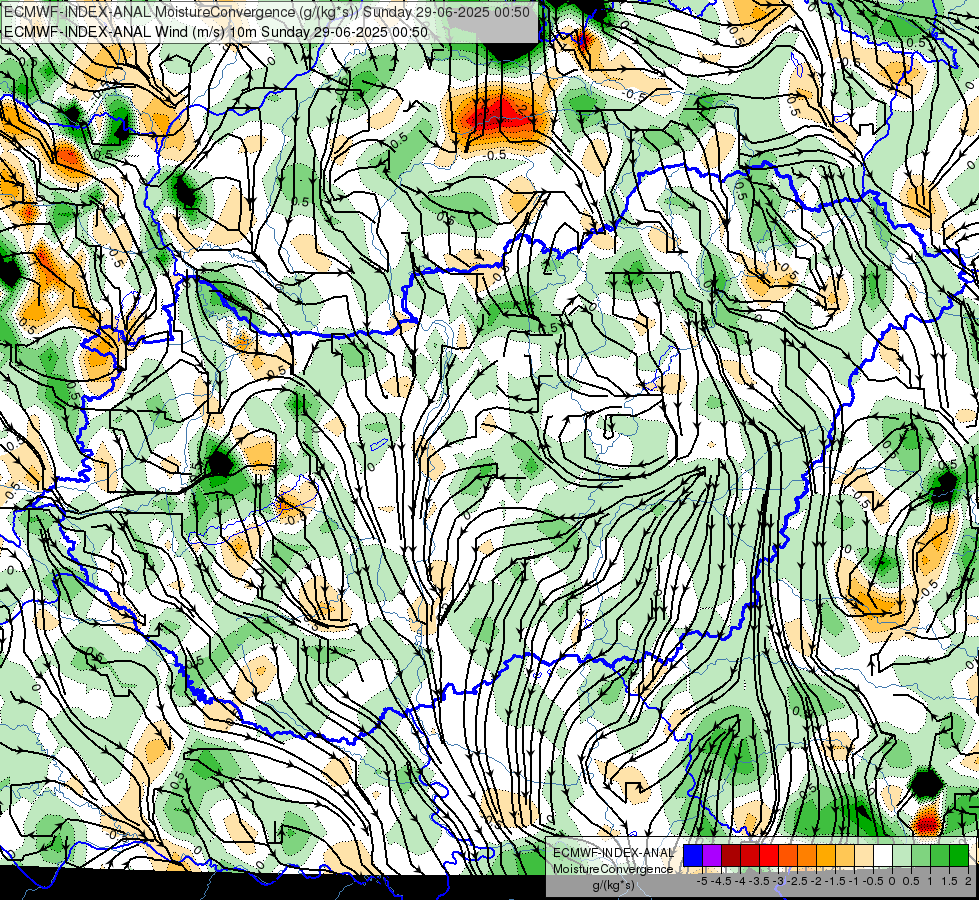
Task: Click the -4.5 tick label in legend
Action: (721, 881)
